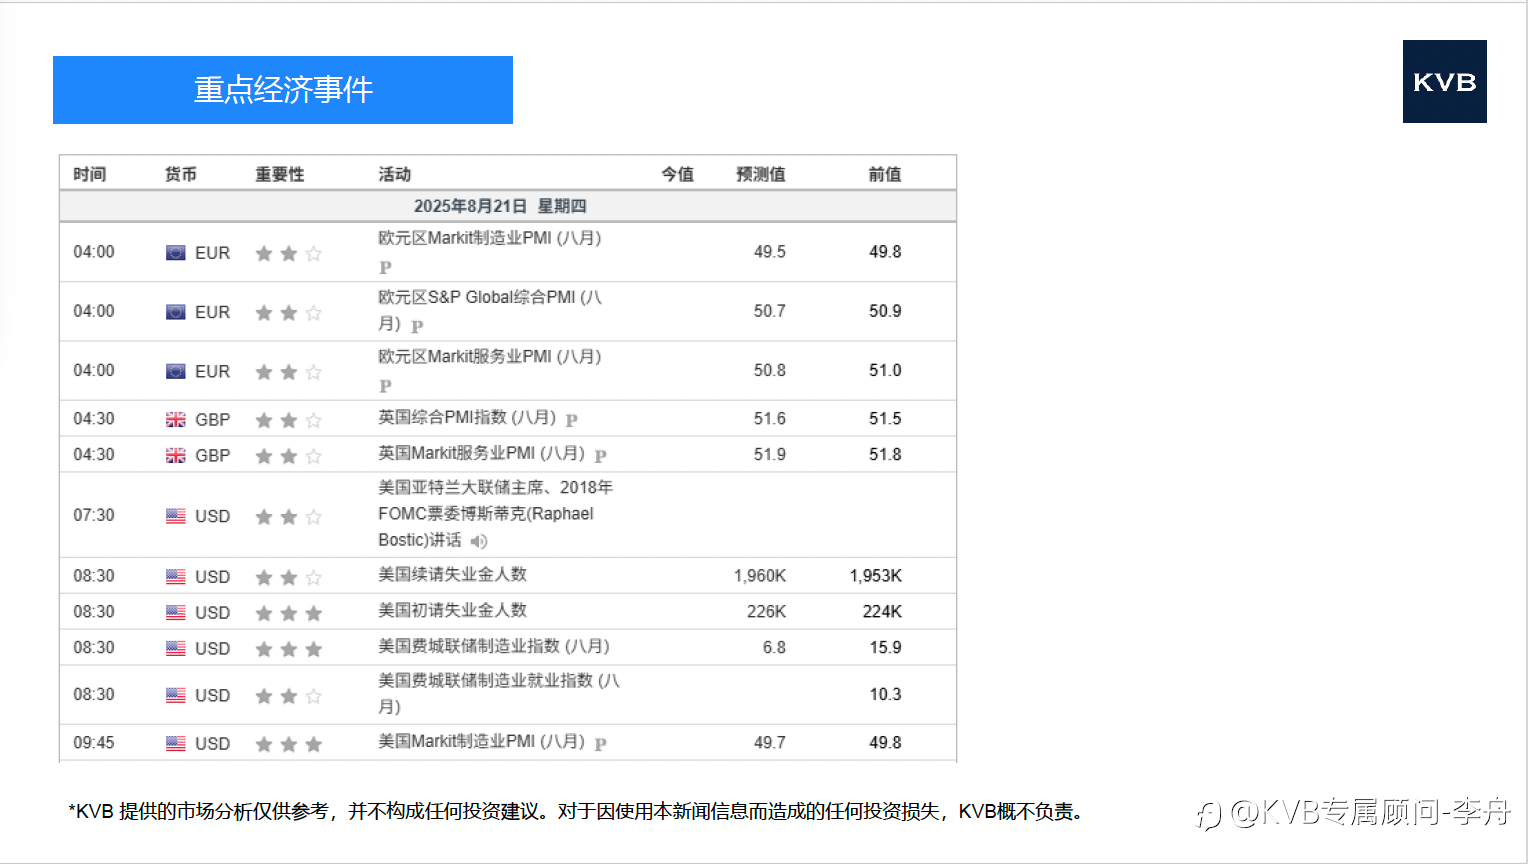The width and height of the screenshot is (1528, 864).
Task: Click the 09:45 time cell
Action: [94, 743]
